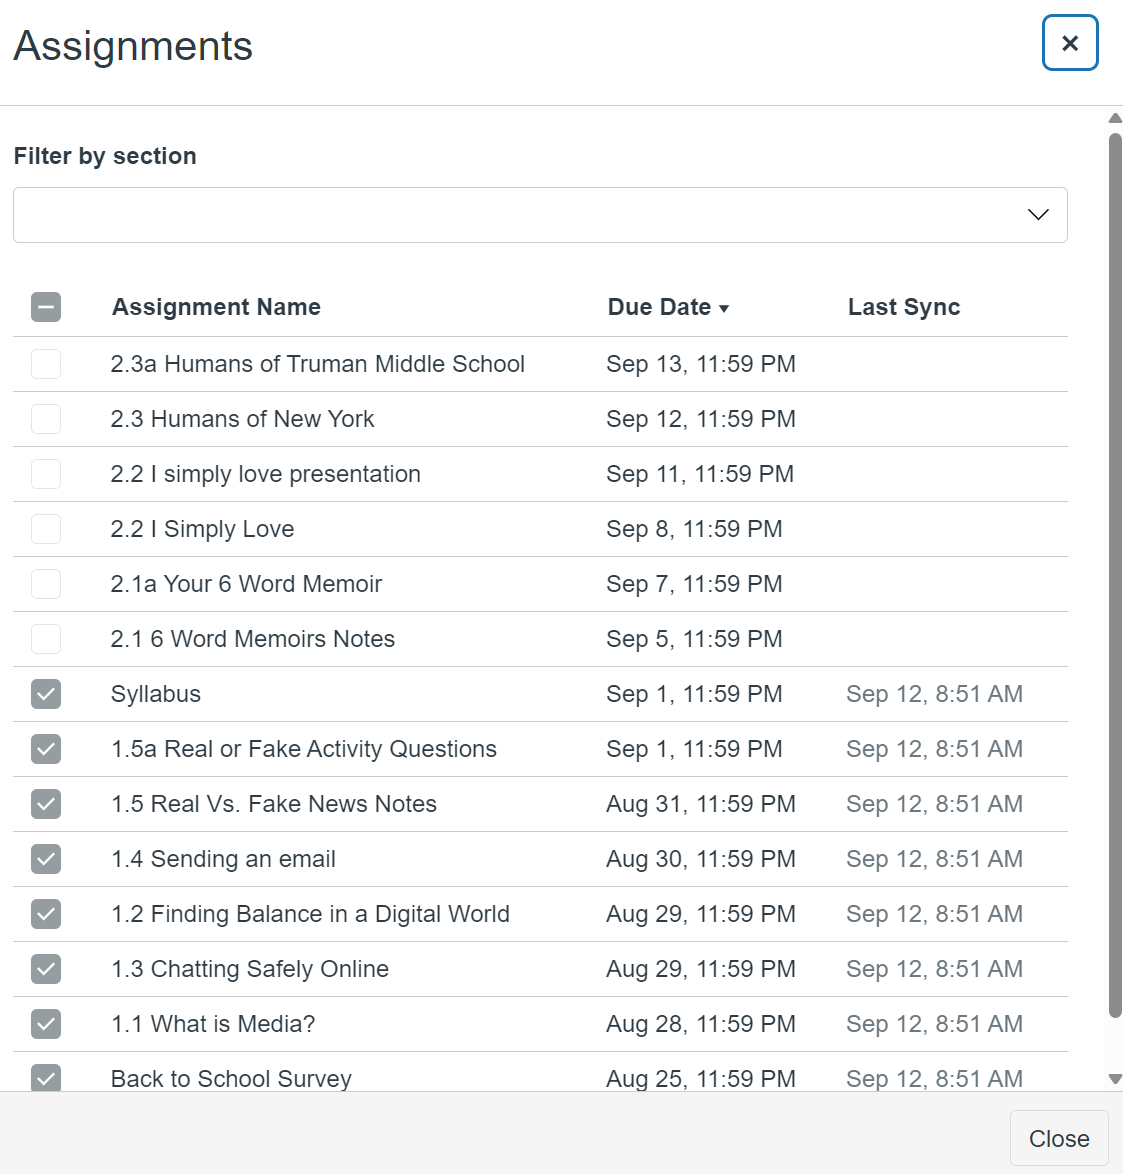The image size is (1123, 1174).
Task: Sort by Due Date column header
Action: pyautogui.click(x=659, y=307)
